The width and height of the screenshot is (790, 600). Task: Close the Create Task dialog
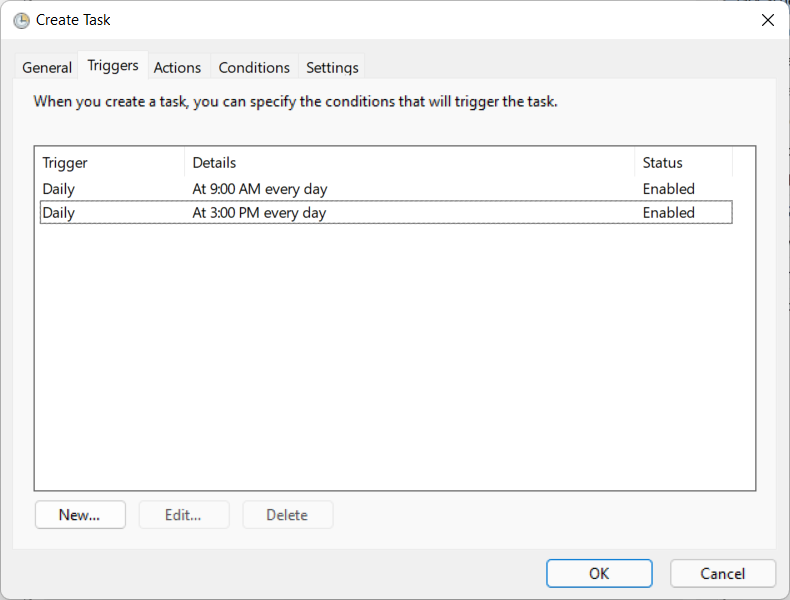point(767,20)
